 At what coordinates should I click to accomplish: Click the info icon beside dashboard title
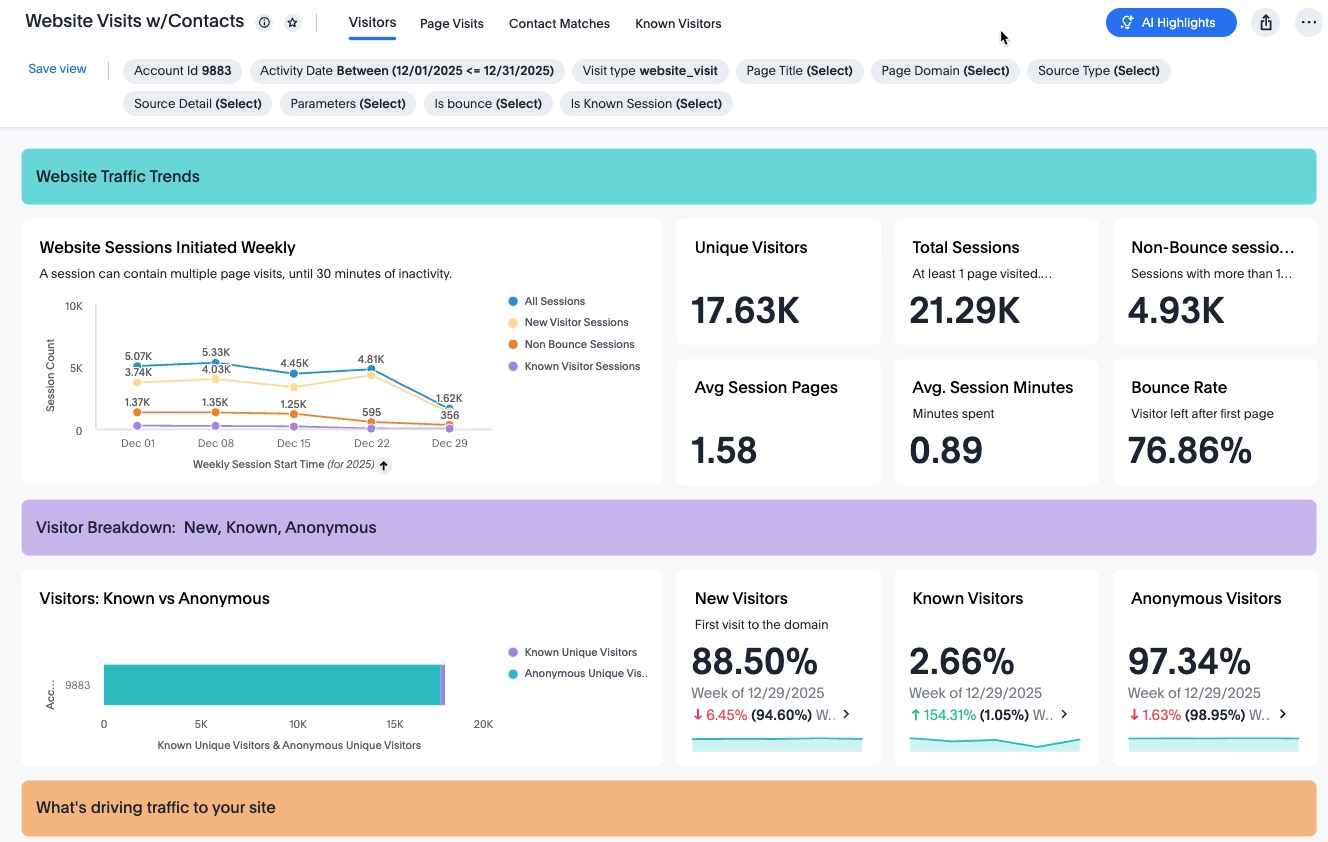tap(264, 22)
